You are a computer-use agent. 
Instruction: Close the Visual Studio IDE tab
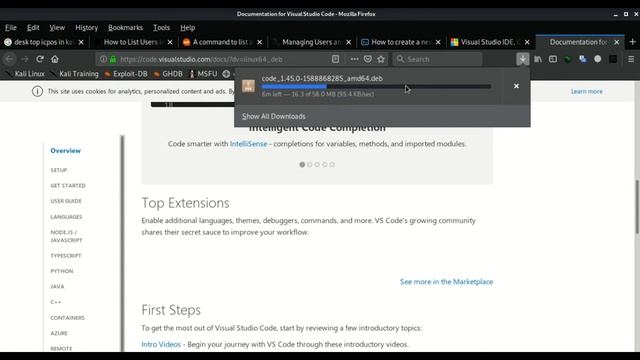point(527,42)
